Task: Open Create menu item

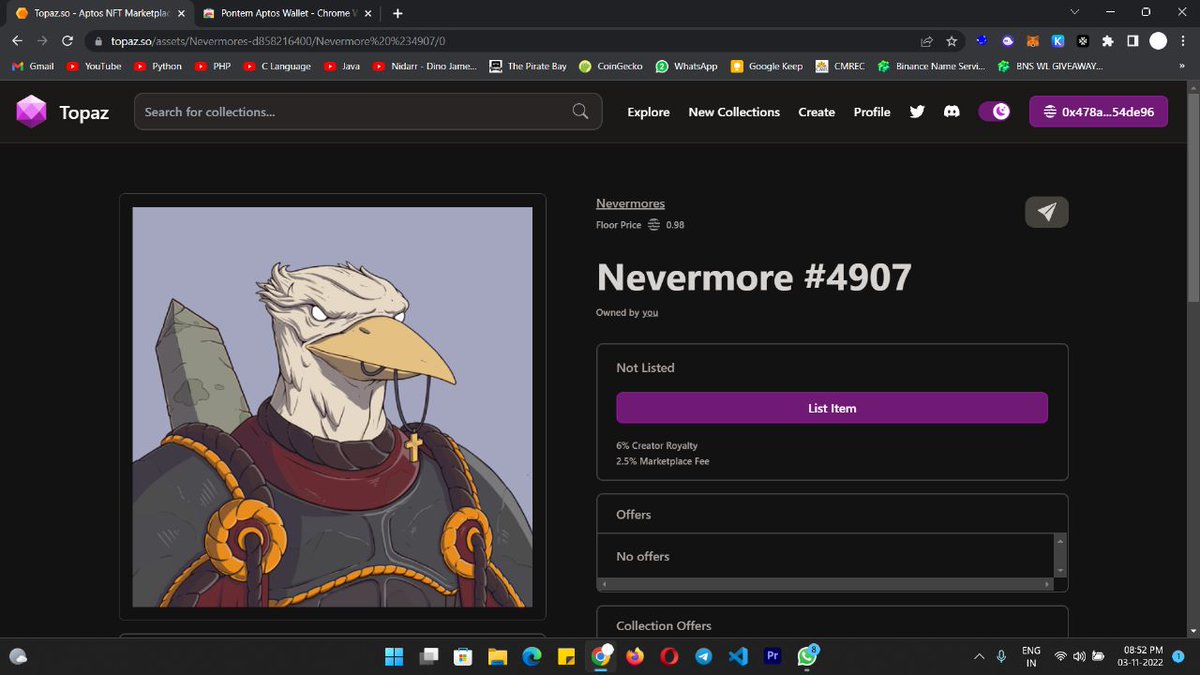Action: tap(816, 112)
